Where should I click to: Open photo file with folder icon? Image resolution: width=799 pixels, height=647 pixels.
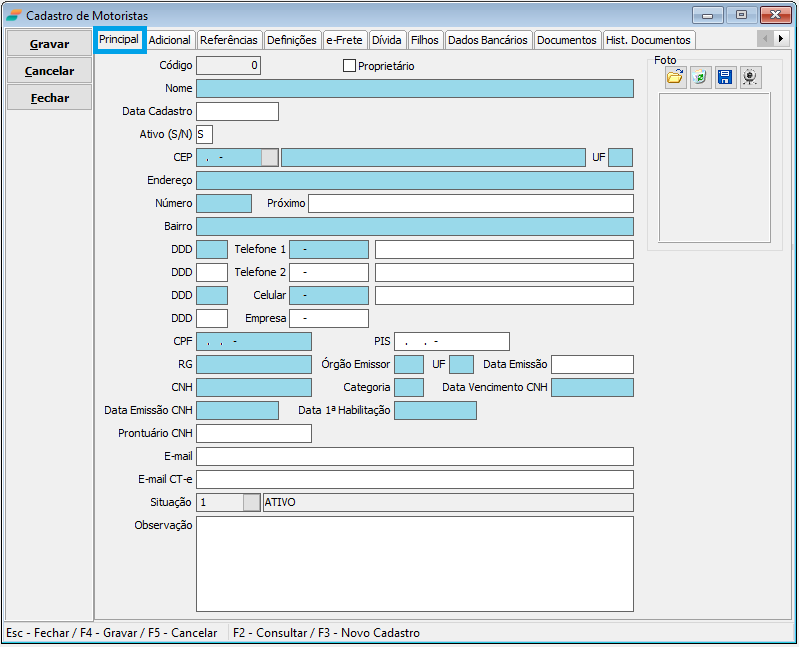675,78
